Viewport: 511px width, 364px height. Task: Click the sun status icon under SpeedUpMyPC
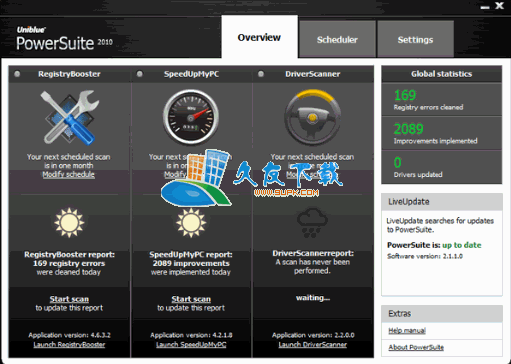pos(191,222)
